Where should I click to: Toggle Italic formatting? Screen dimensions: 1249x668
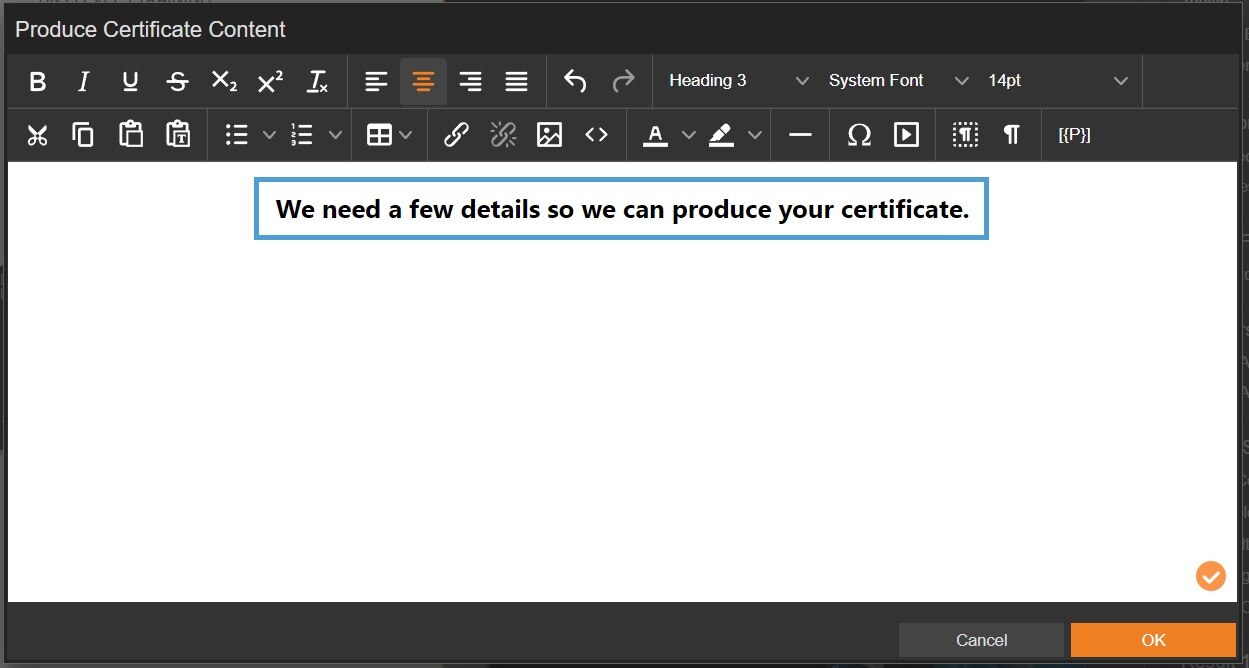84,82
